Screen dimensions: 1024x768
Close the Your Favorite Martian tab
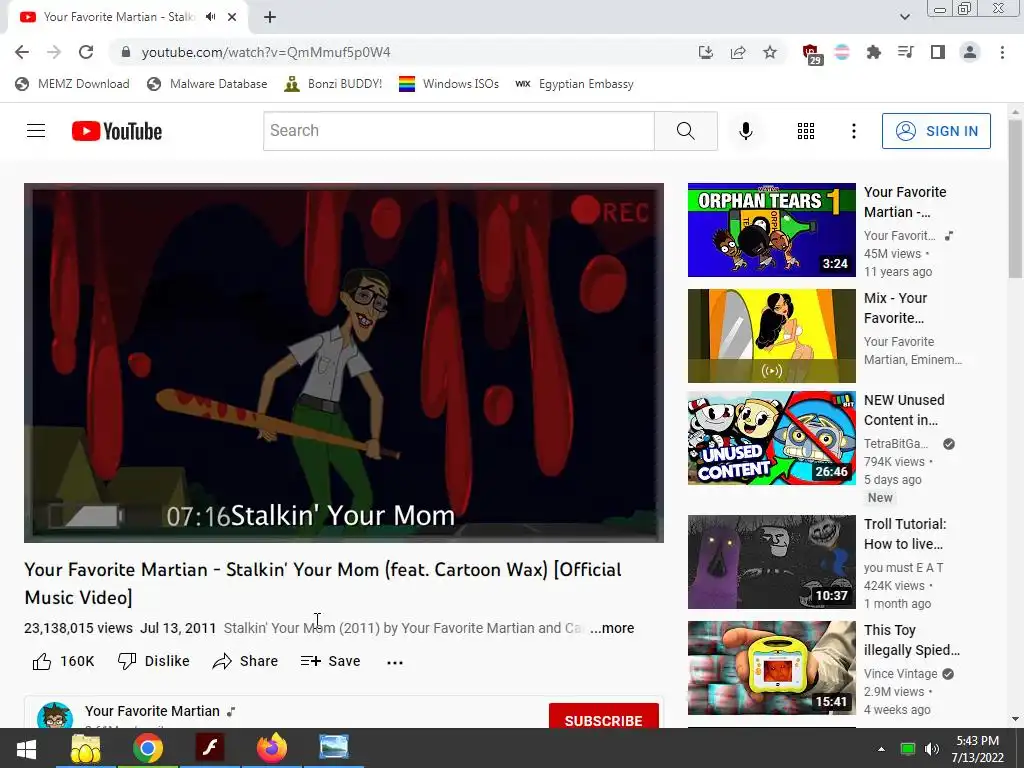point(232,17)
